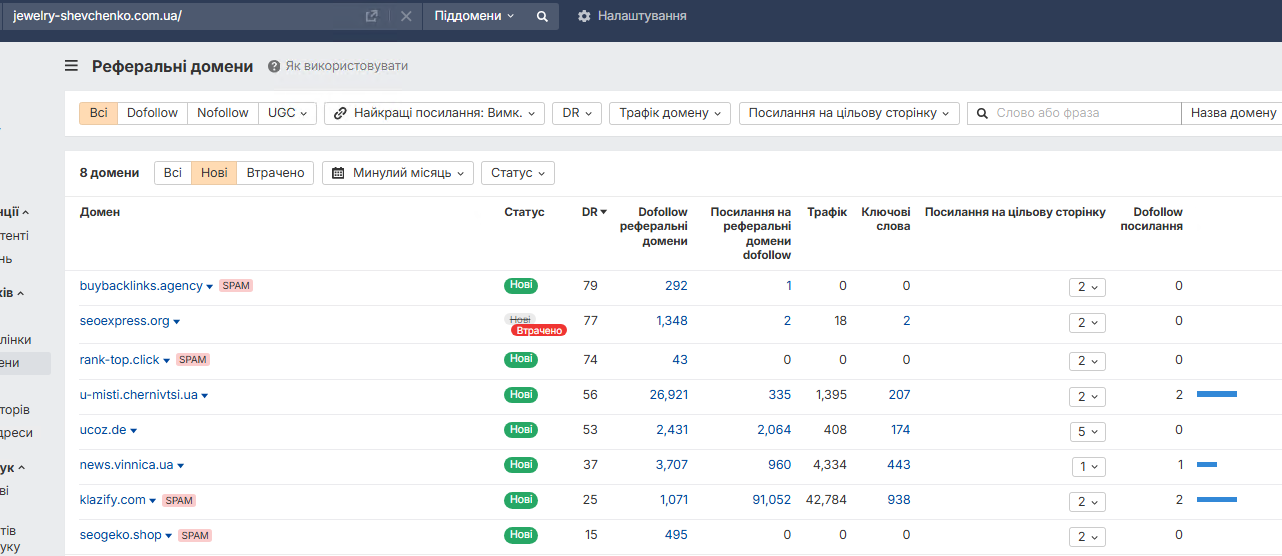1282x556 pixels.
Task: Open the u-misti.chernivtsi.ua domain link
Action: click(x=138, y=395)
